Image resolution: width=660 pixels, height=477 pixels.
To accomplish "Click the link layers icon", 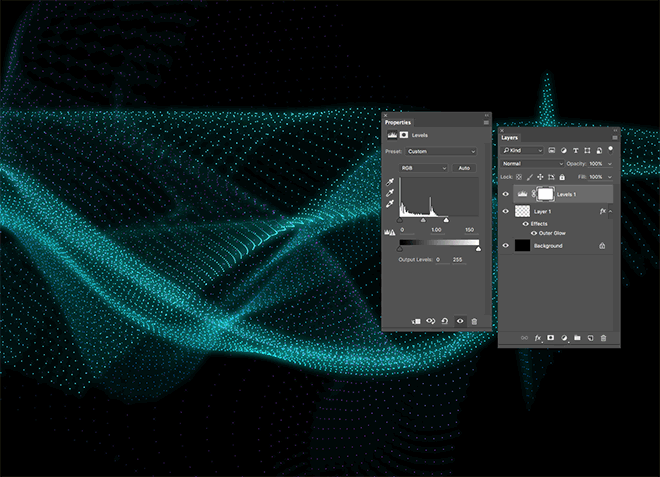I will pyautogui.click(x=524, y=338).
